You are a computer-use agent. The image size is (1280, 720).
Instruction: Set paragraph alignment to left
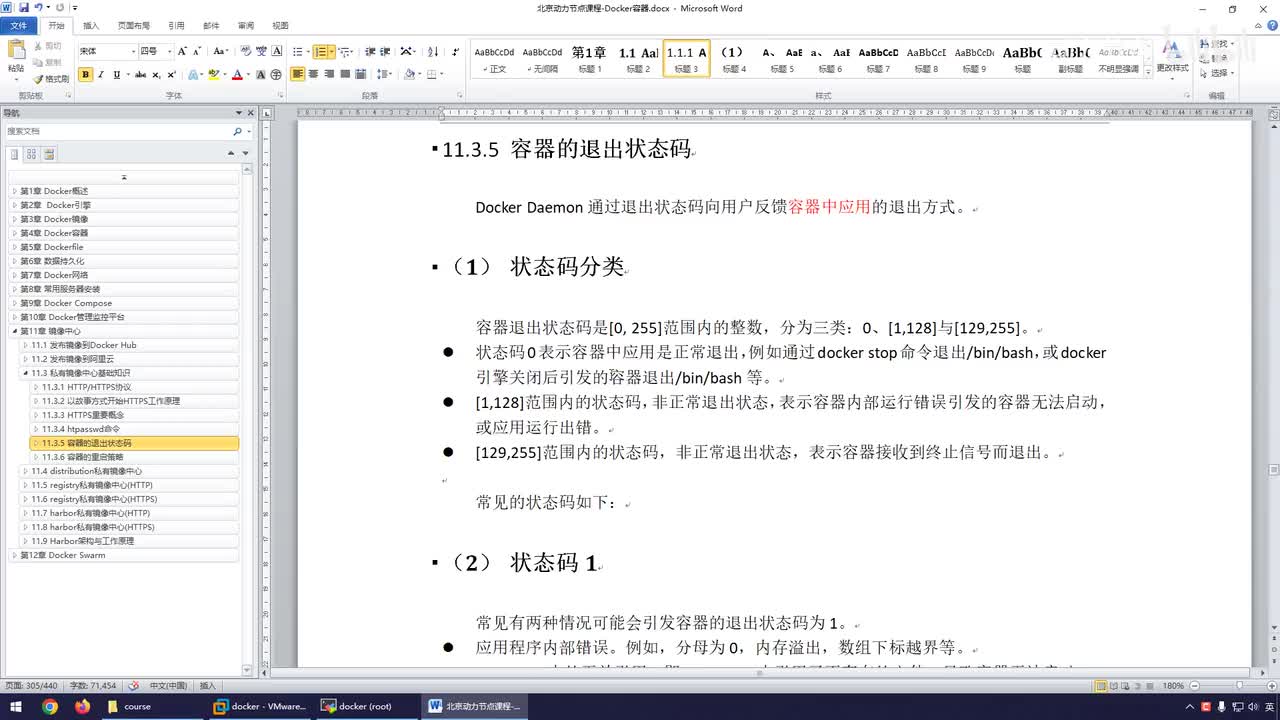click(298, 75)
